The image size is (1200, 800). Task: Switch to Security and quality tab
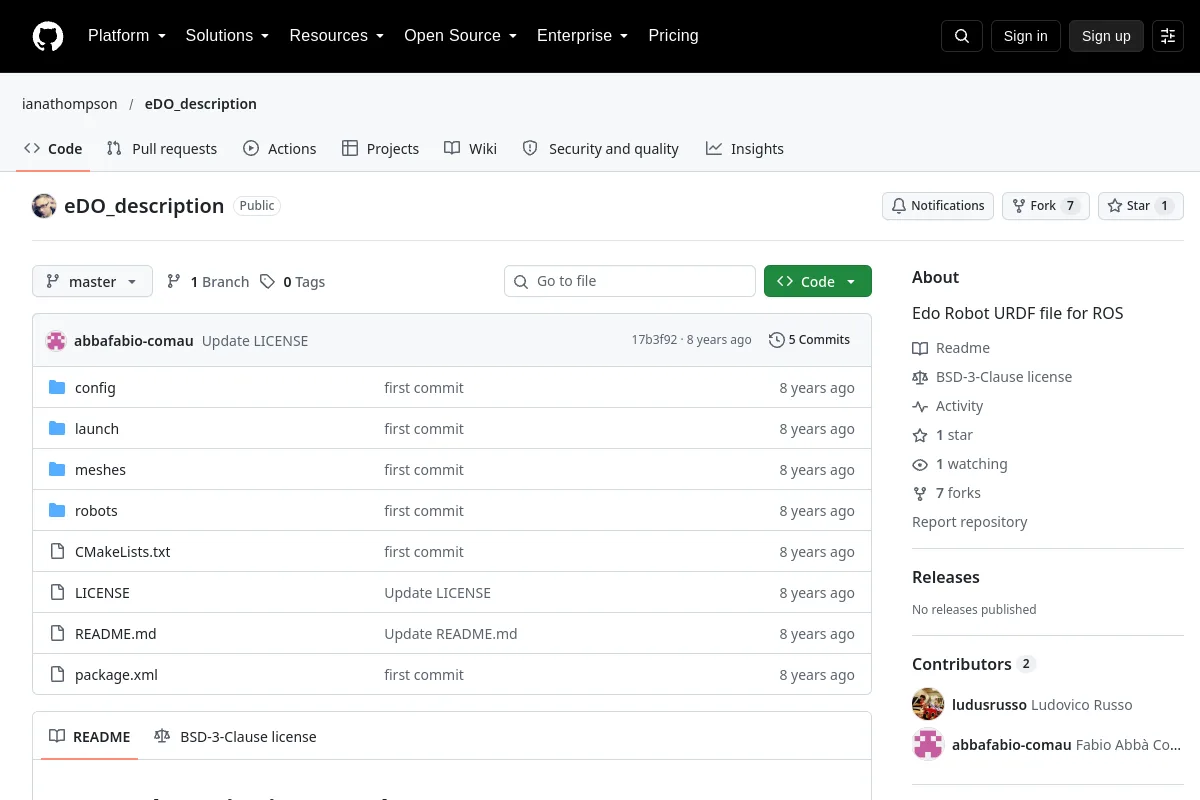click(601, 149)
